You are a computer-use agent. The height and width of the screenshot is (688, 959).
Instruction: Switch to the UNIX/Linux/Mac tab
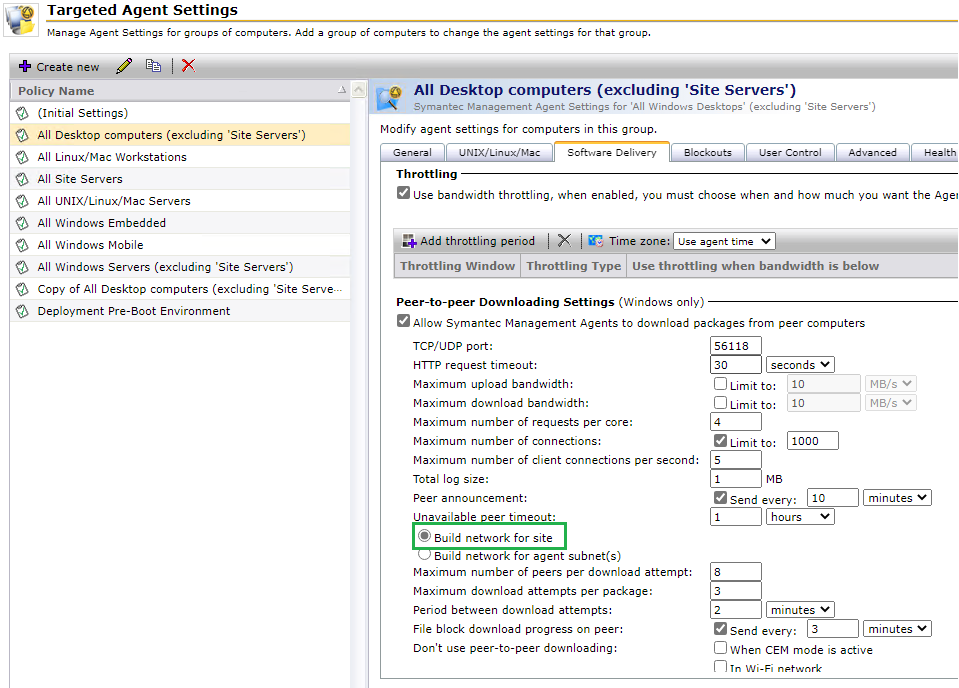point(500,153)
